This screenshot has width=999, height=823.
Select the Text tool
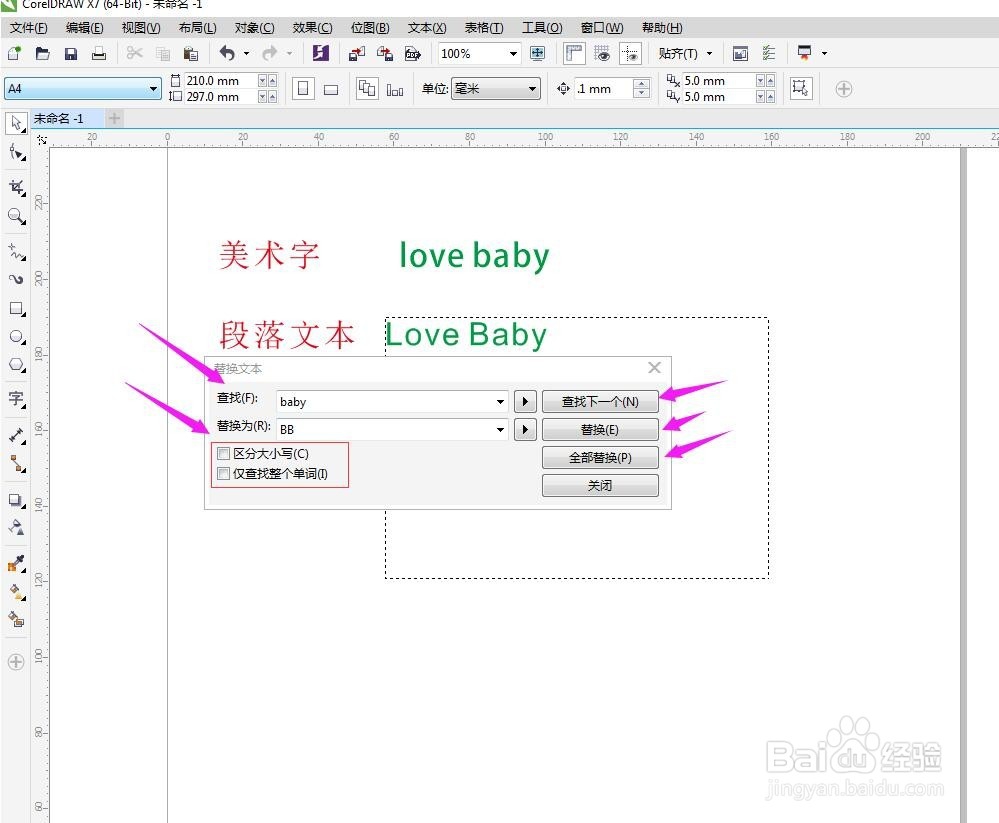coord(17,399)
